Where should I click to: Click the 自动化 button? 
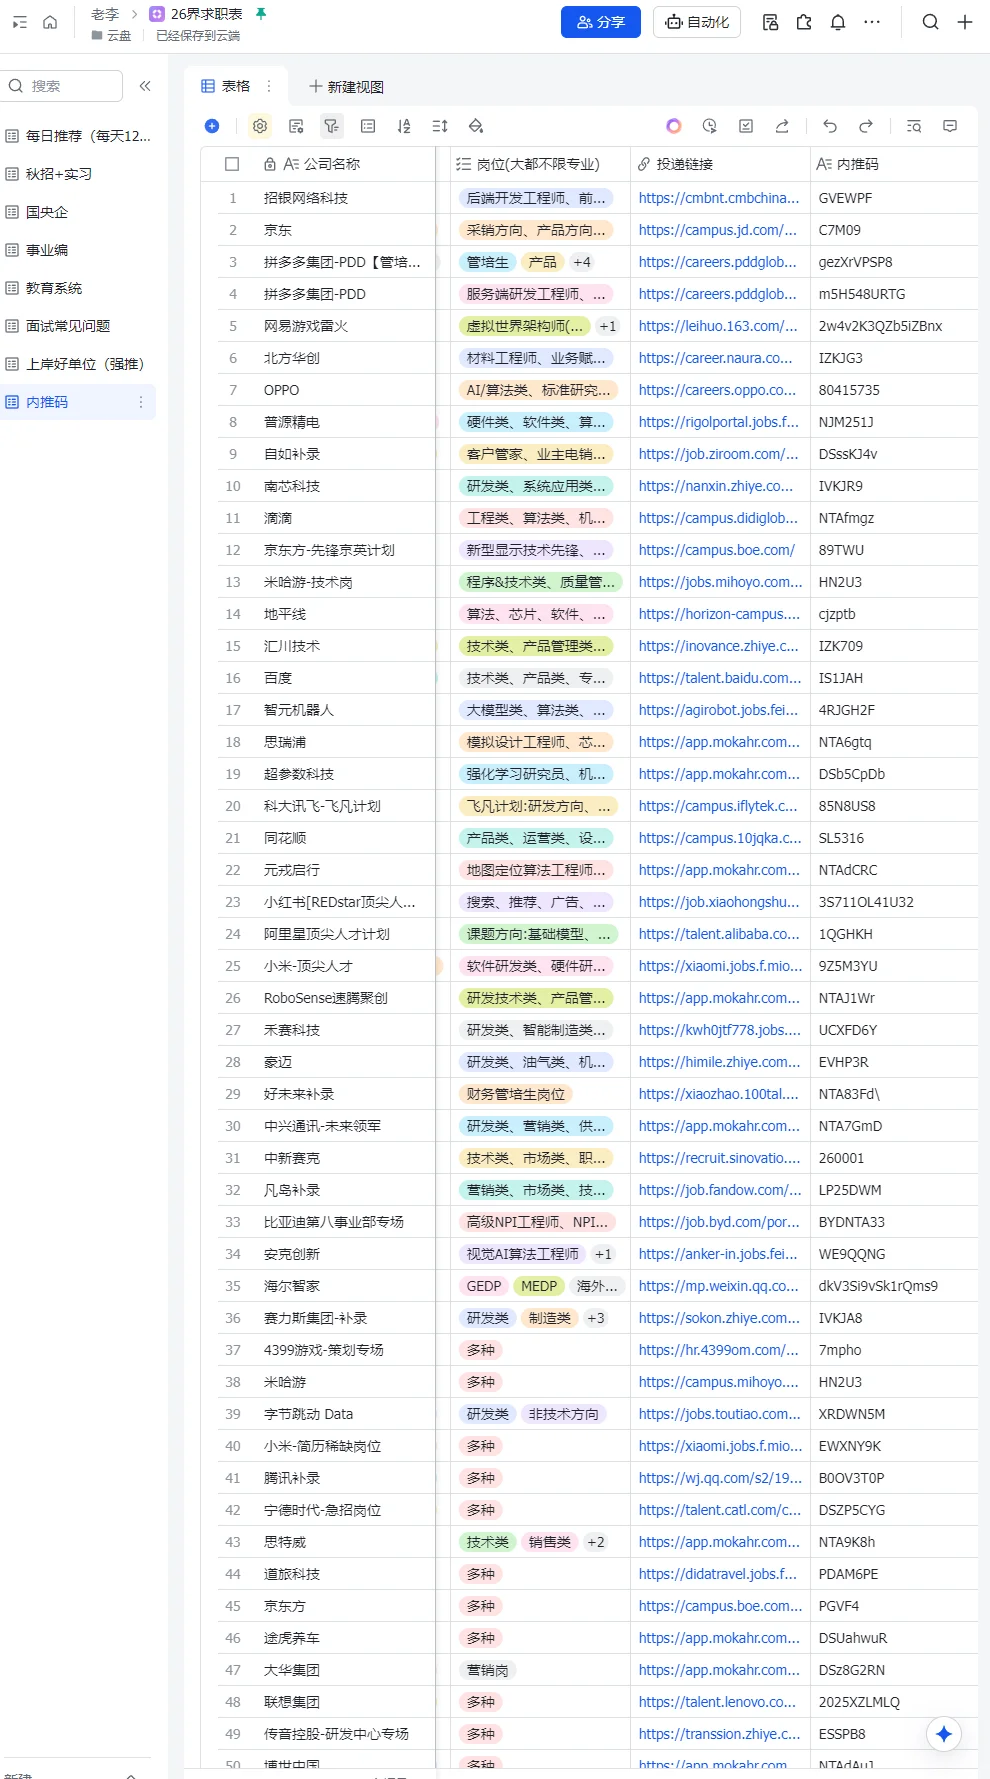pos(697,22)
